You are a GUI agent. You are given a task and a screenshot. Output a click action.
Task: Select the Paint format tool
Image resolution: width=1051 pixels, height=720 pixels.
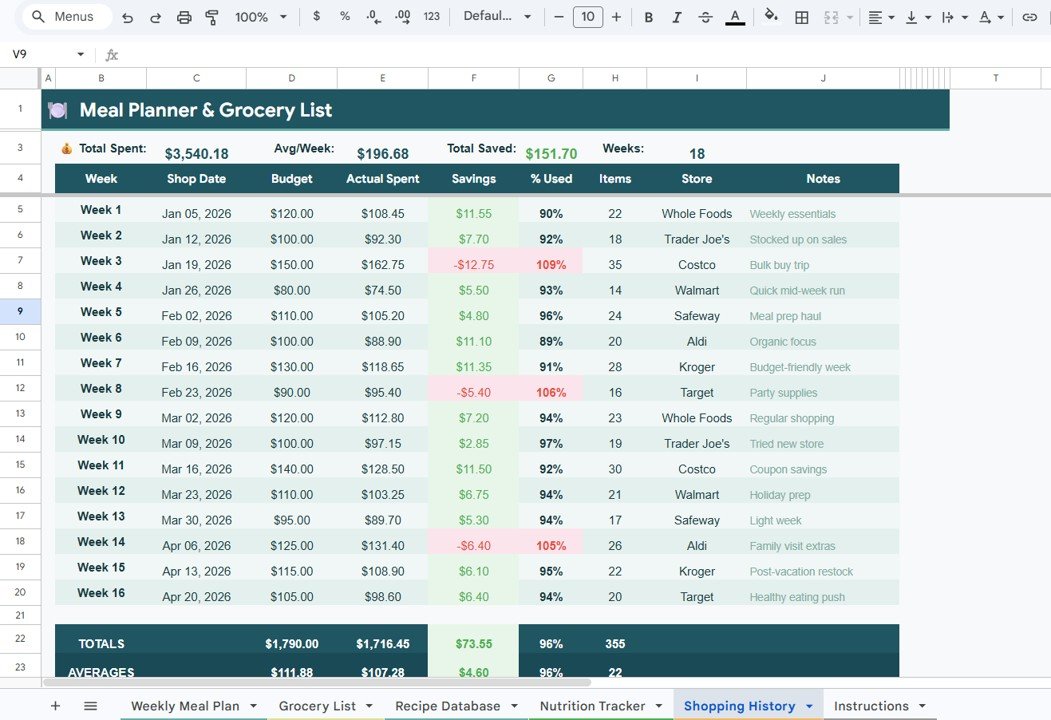pyautogui.click(x=212, y=17)
